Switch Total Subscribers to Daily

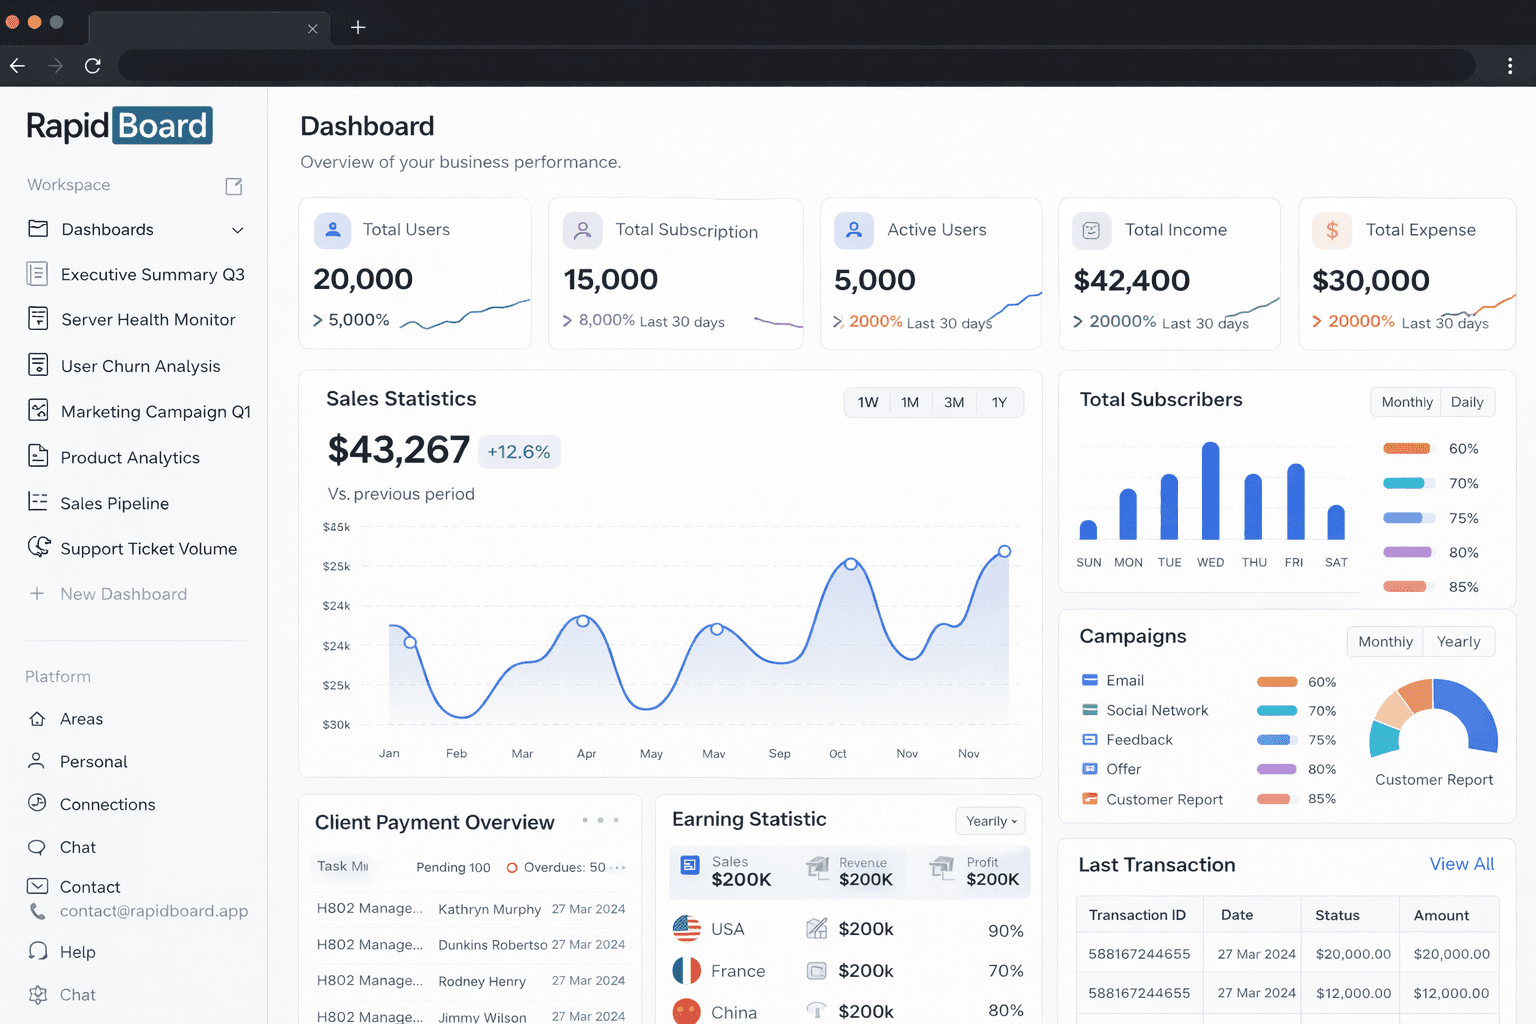click(1467, 402)
